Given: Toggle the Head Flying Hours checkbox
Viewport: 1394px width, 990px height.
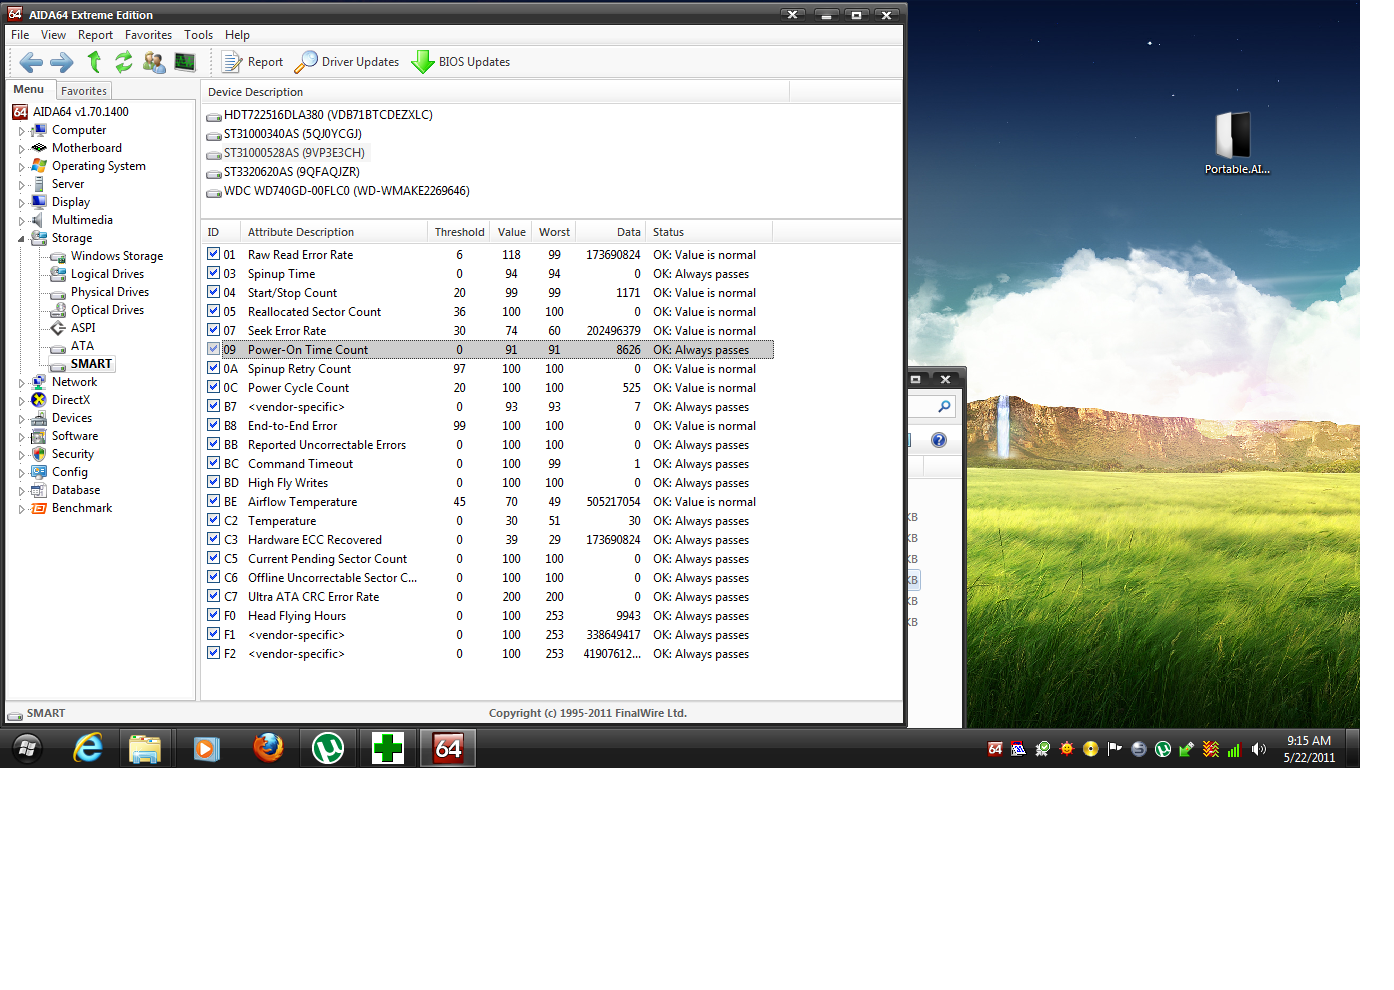Looking at the screenshot, I should click(x=214, y=615).
